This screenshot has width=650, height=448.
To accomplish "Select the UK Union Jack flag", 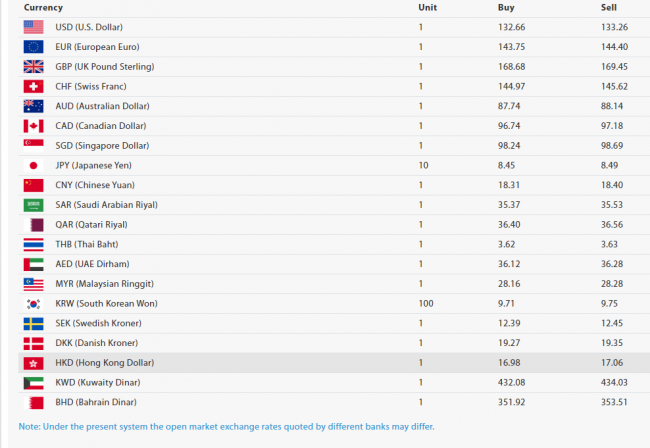I will pos(33,67).
